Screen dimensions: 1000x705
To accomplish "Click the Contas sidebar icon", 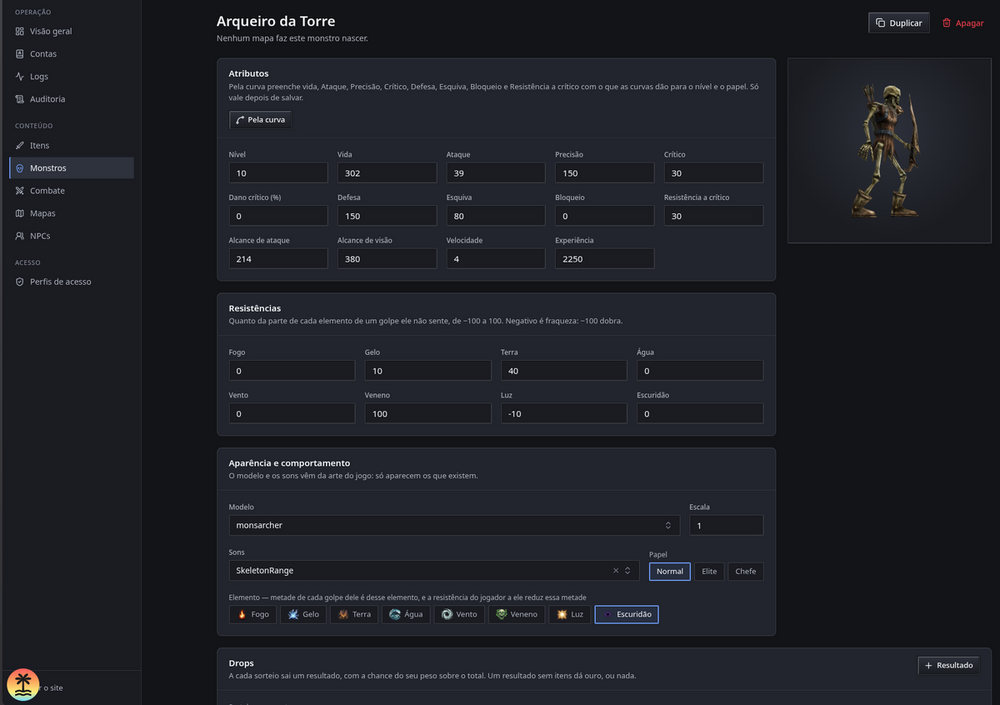I will [20, 54].
